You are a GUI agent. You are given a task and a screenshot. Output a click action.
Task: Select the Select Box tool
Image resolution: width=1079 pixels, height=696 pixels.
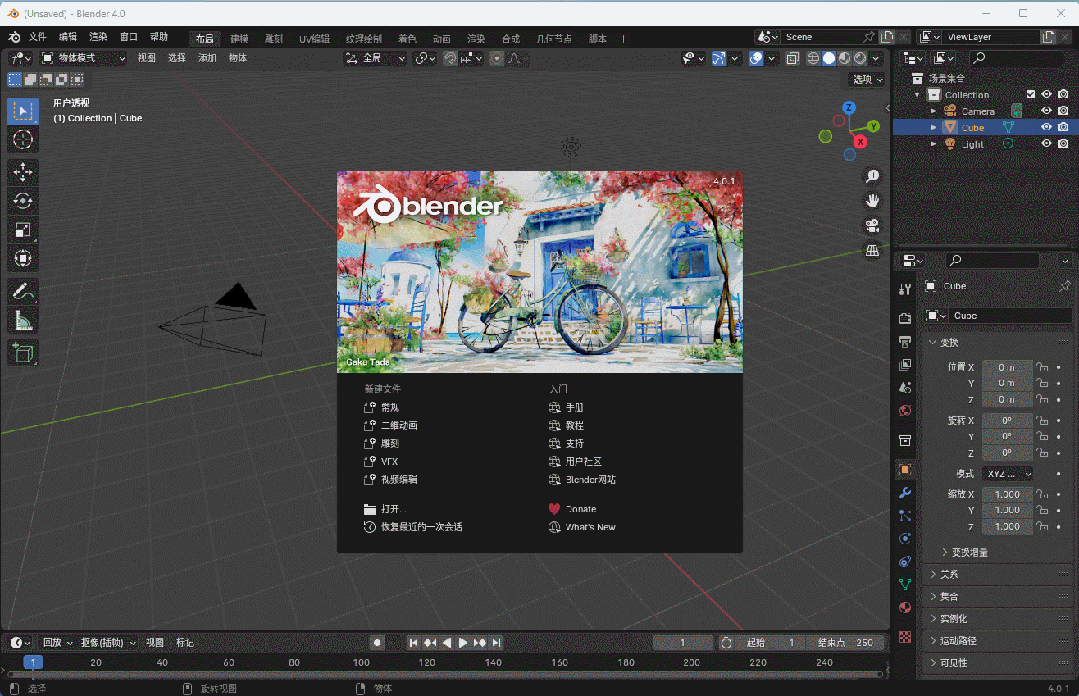coord(23,111)
